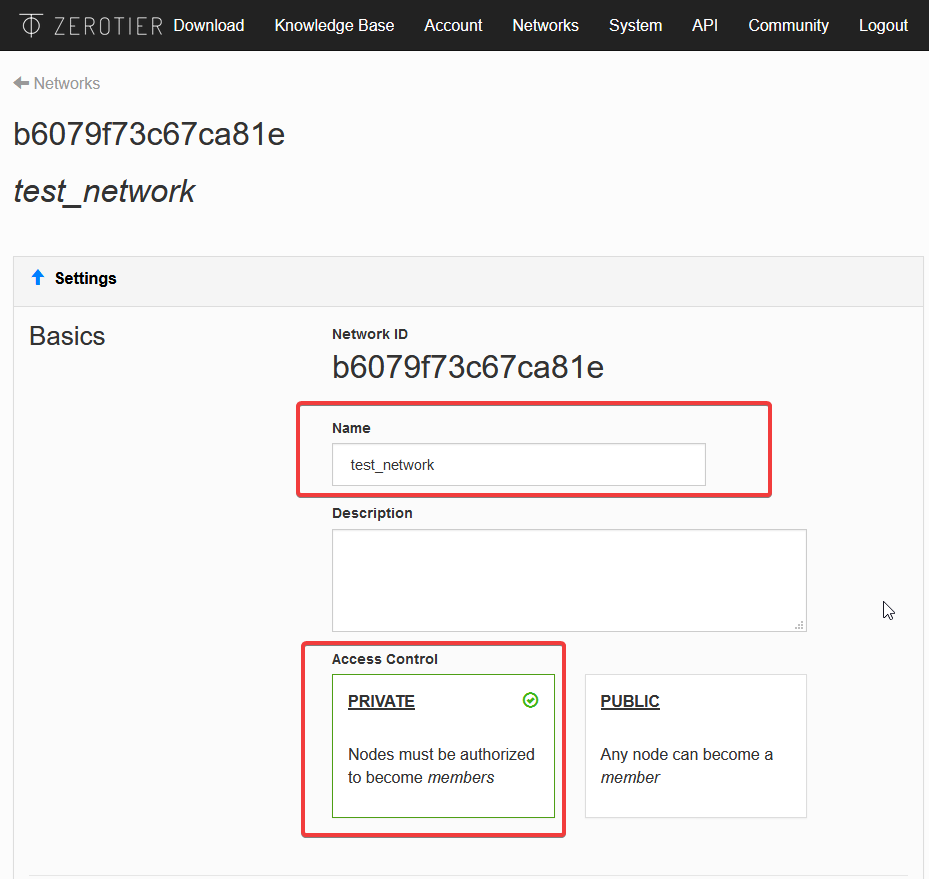Screen dimensions: 929x879
Task: Select PRIVATE access control option
Action: tap(443, 746)
